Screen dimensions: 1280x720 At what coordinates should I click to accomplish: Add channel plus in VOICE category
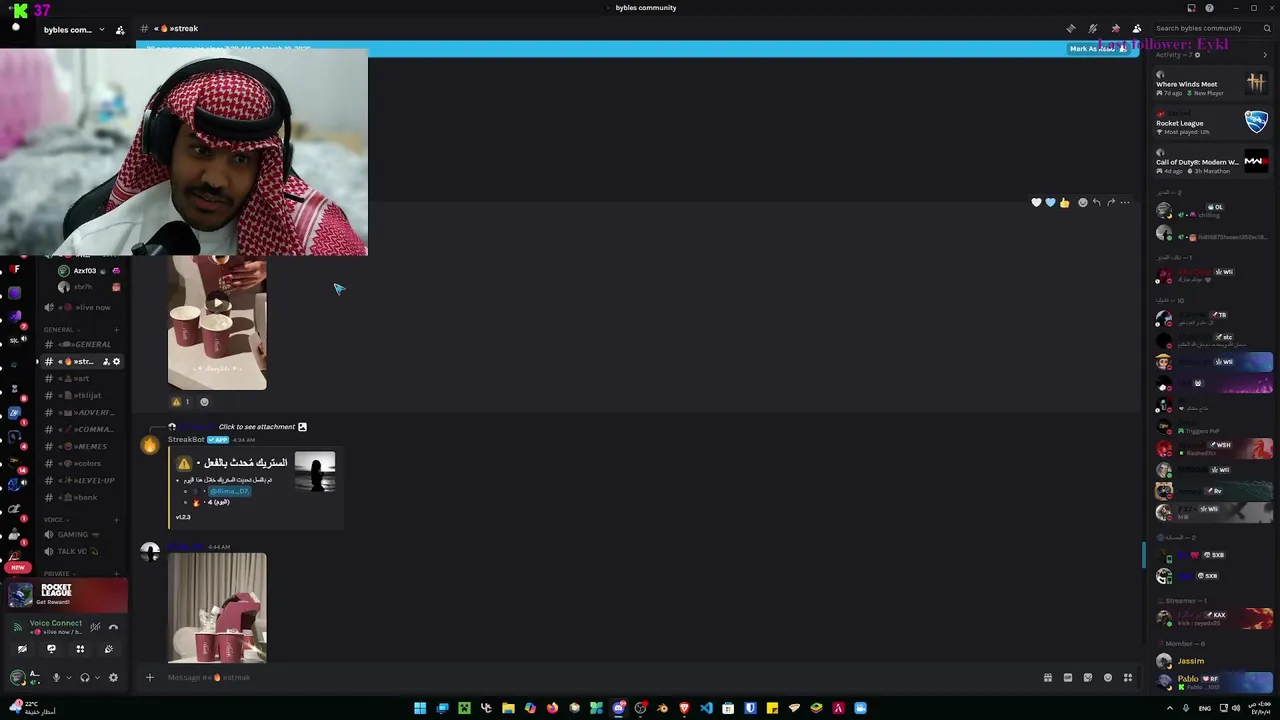tap(117, 520)
